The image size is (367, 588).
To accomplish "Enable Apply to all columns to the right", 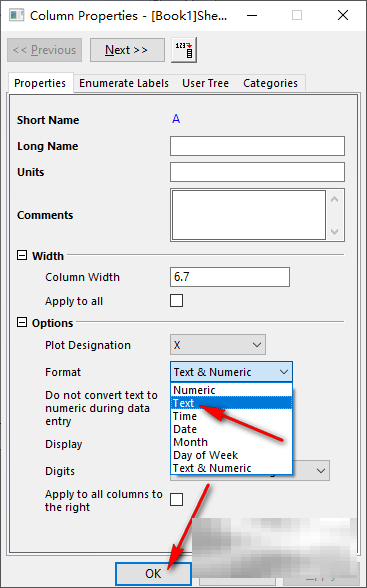I will click(177, 500).
